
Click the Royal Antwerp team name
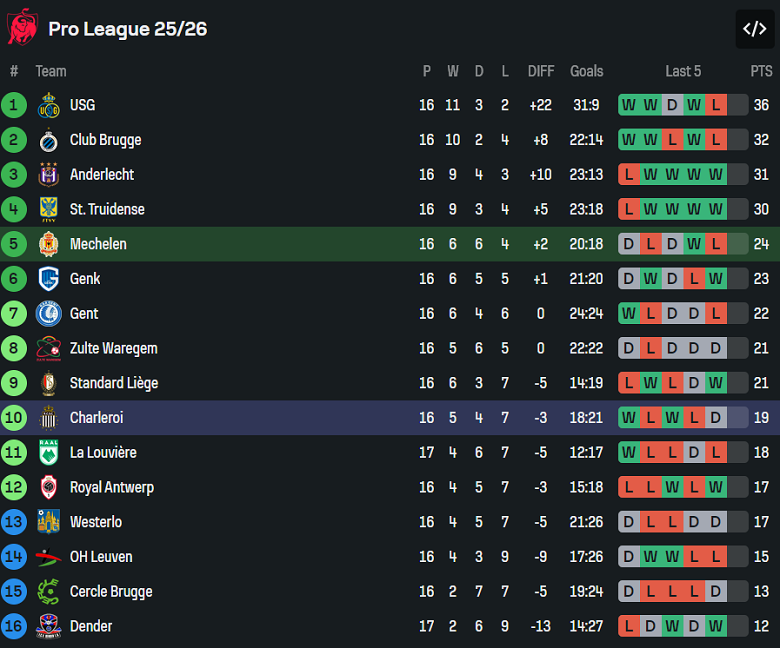pyautogui.click(x=111, y=488)
